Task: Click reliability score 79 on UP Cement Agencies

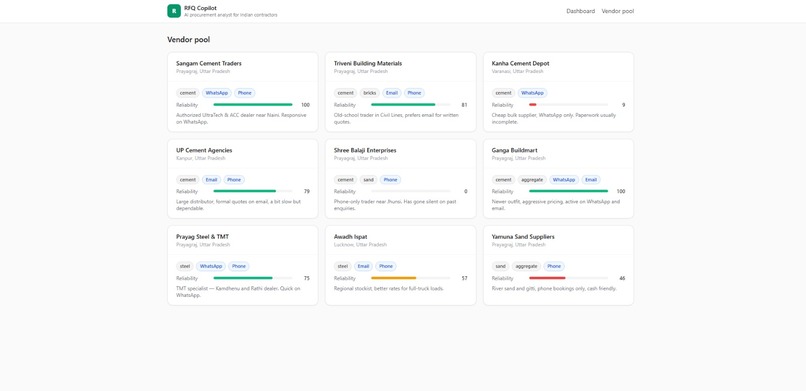Action: (306, 191)
